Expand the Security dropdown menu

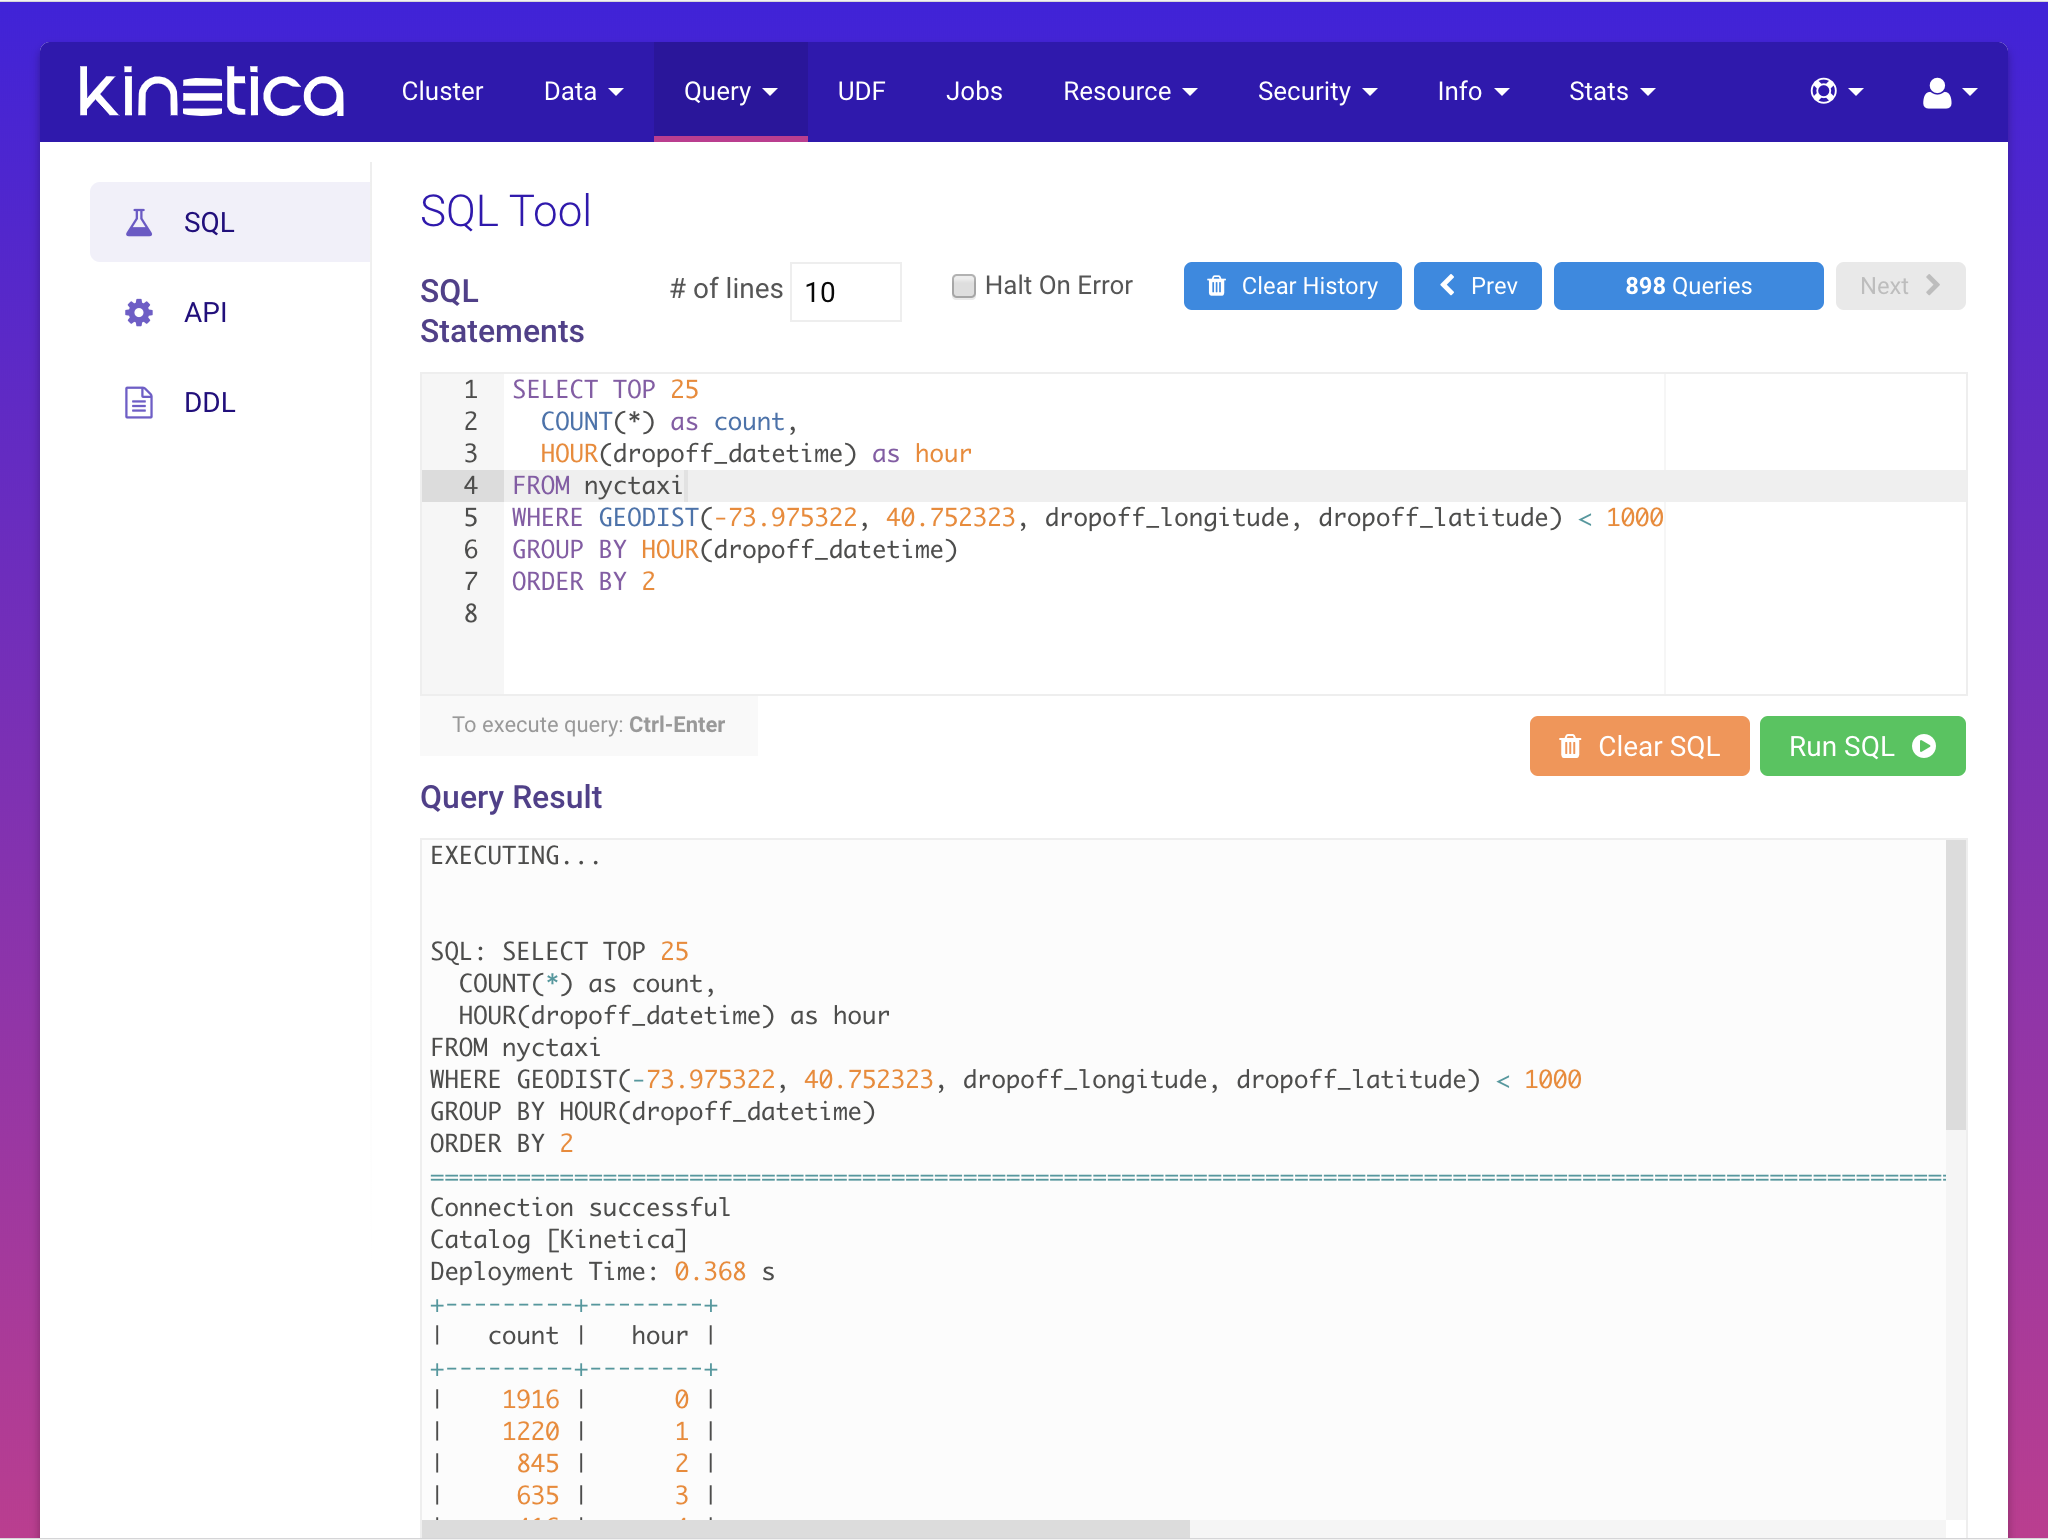[x=1316, y=91]
